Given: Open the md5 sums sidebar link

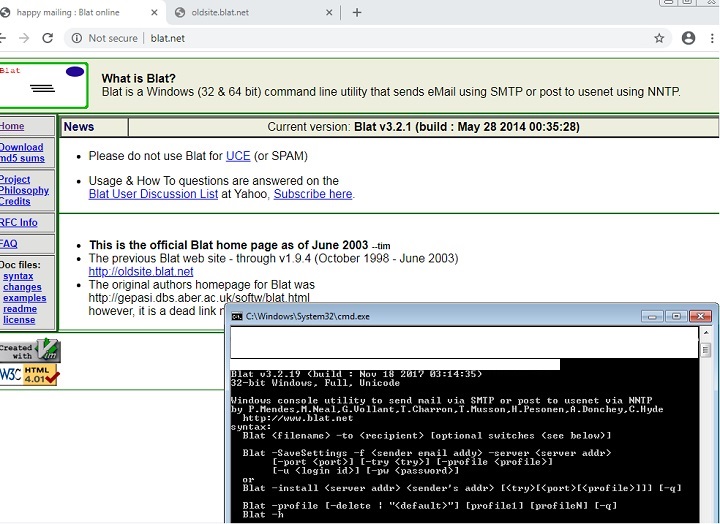Looking at the screenshot, I should (22, 159).
